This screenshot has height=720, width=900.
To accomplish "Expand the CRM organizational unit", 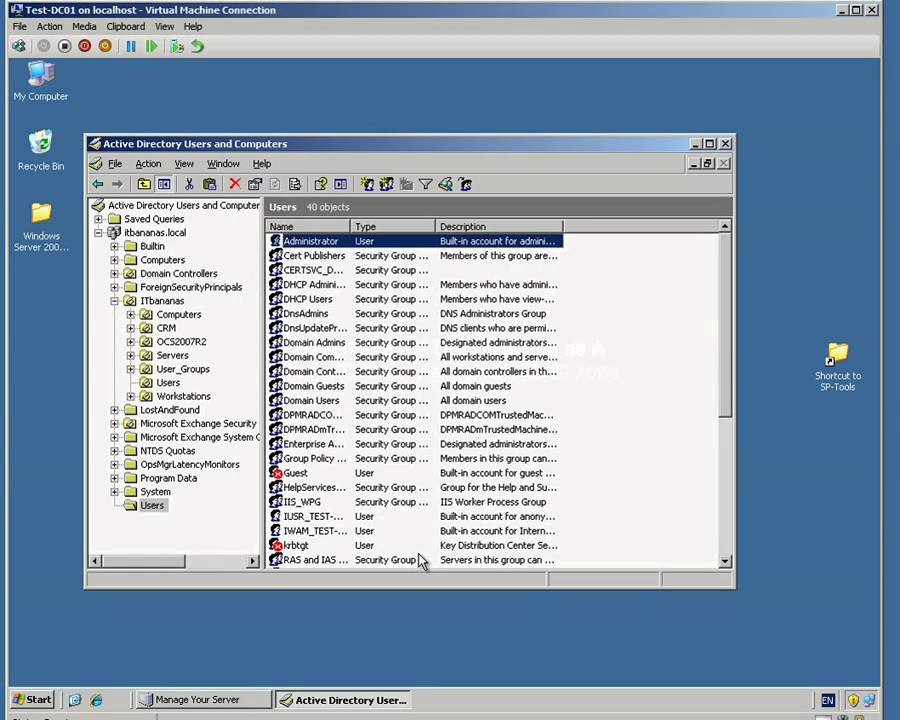I will tap(131, 328).
